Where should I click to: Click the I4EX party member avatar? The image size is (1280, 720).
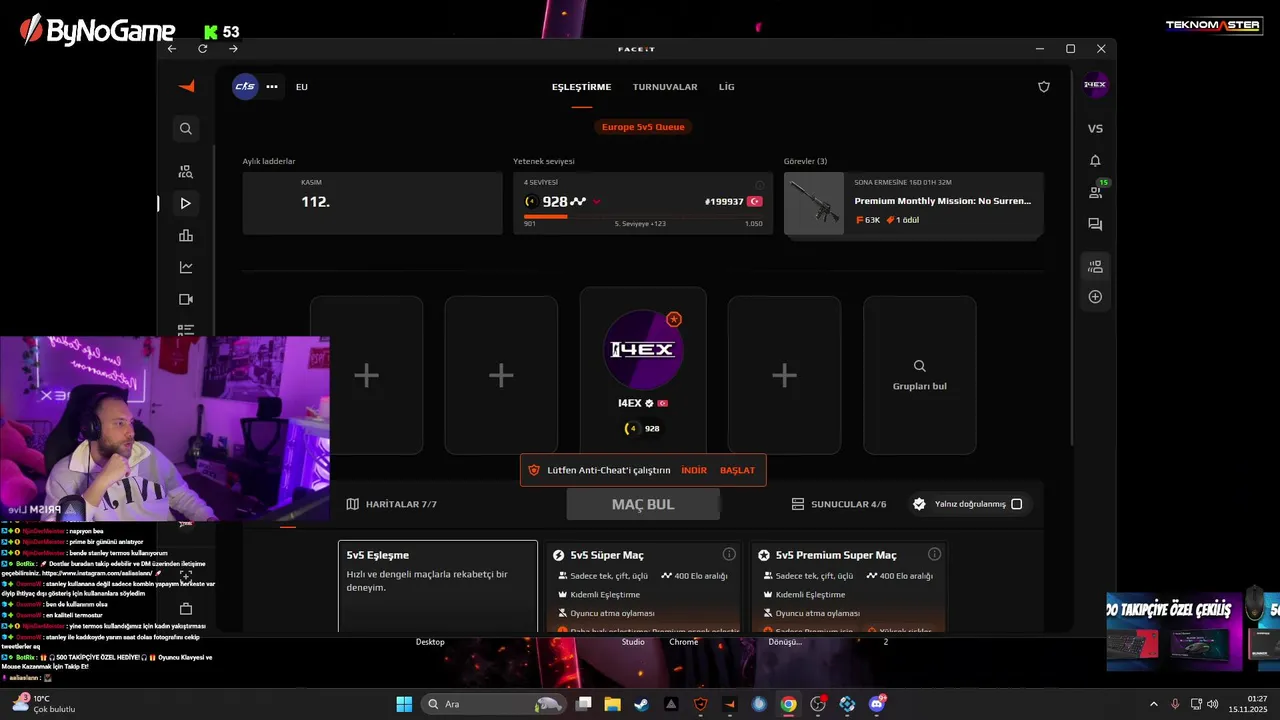click(x=643, y=349)
